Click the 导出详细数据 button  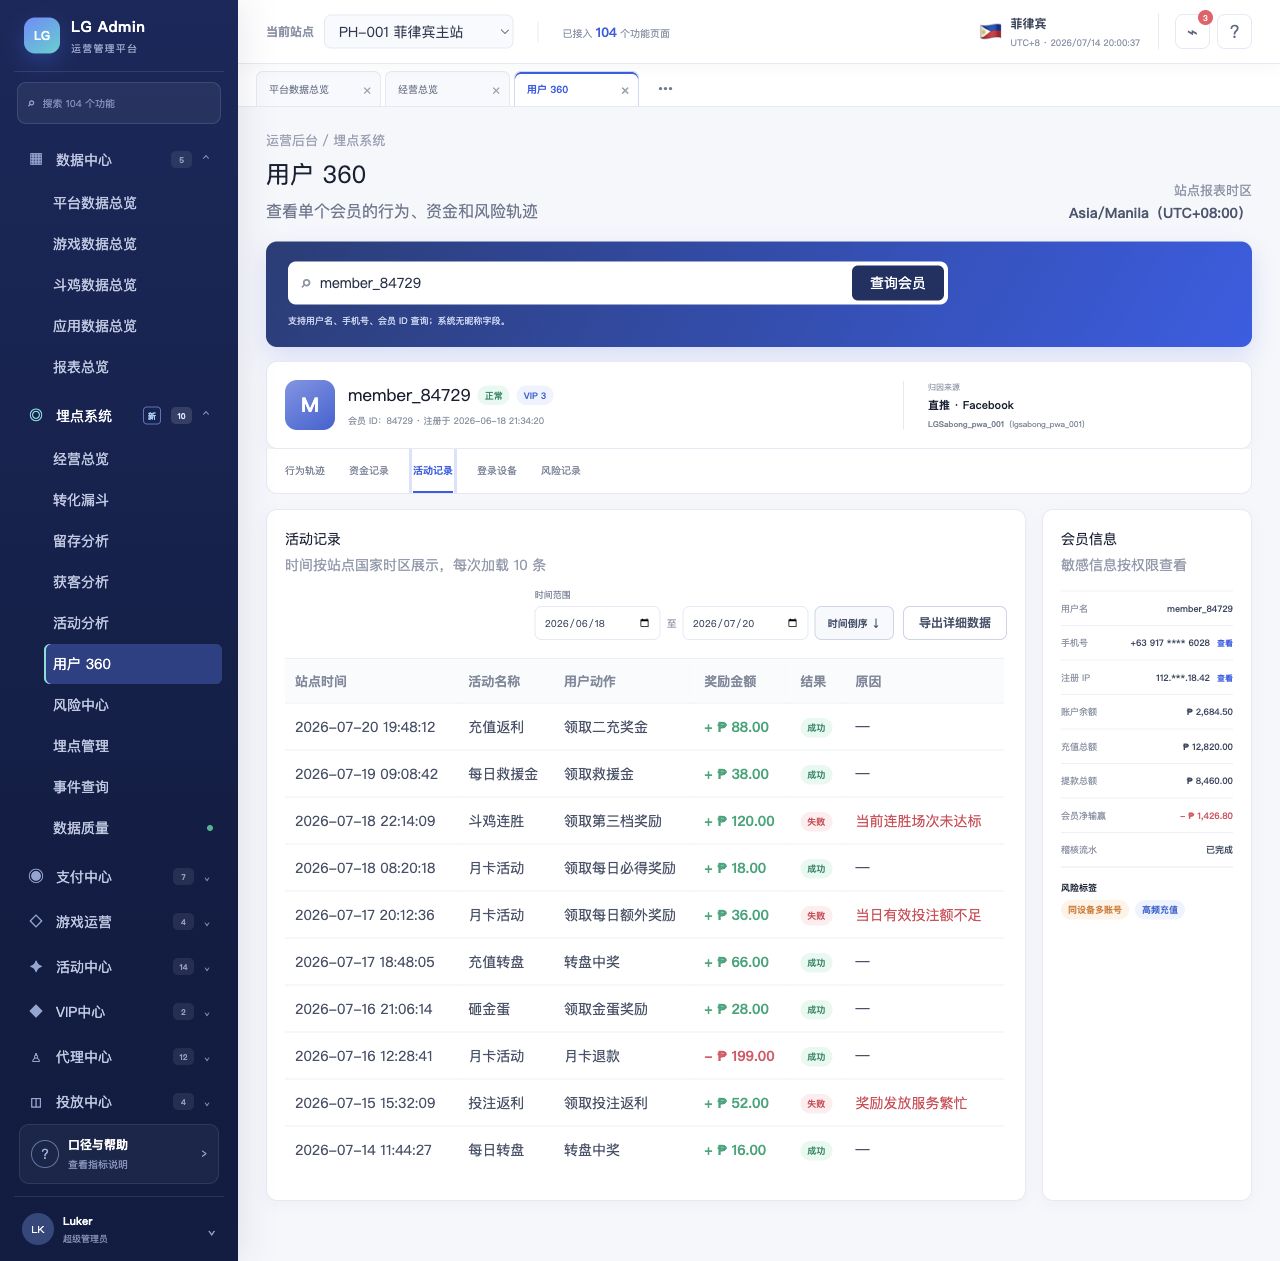[955, 623]
